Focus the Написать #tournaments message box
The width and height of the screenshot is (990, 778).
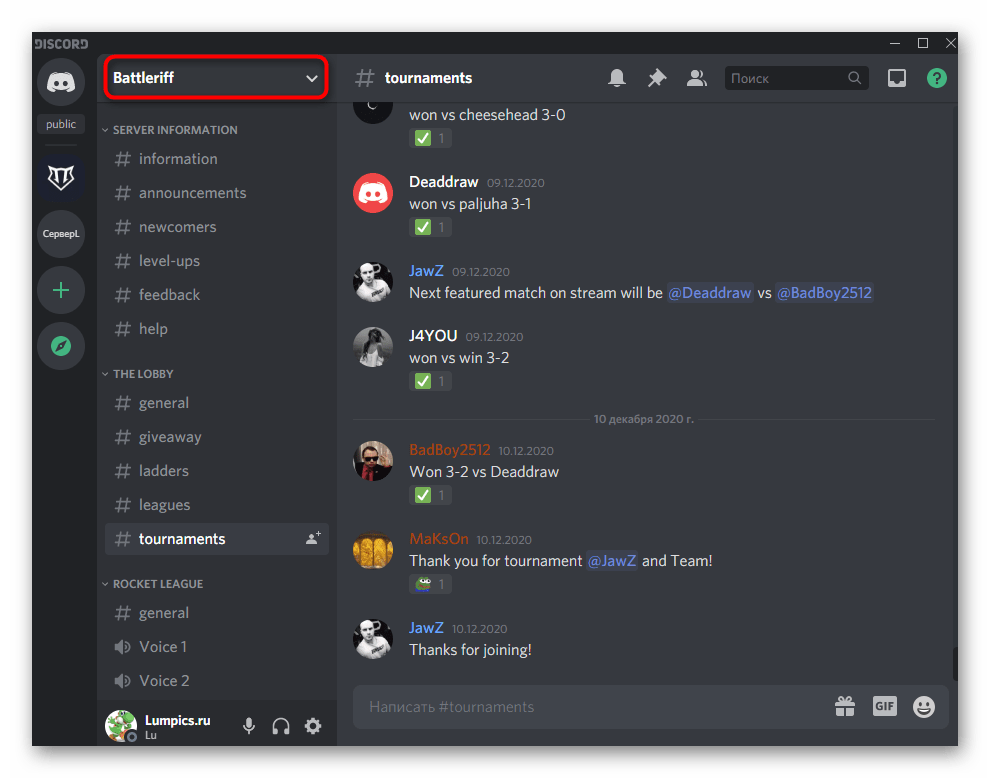[x=593, y=707]
